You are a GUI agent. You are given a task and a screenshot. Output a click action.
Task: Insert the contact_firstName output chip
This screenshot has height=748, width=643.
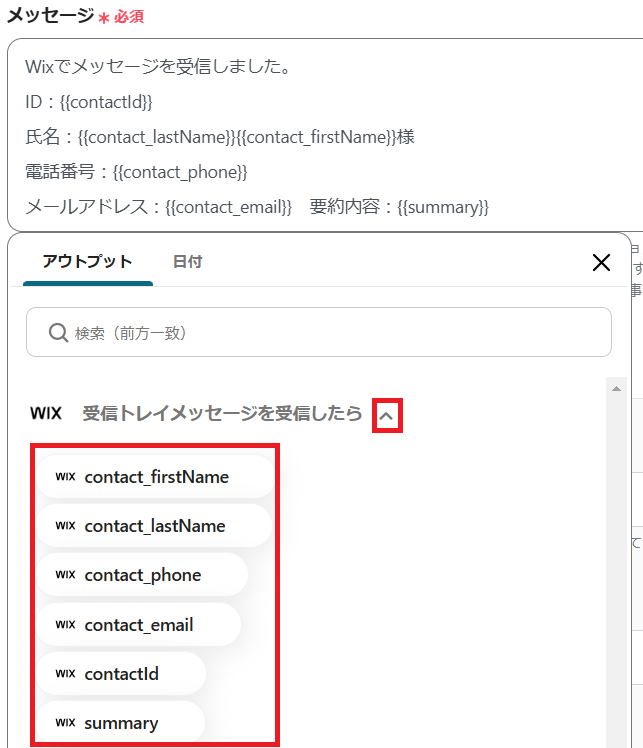pyautogui.click(x=156, y=477)
